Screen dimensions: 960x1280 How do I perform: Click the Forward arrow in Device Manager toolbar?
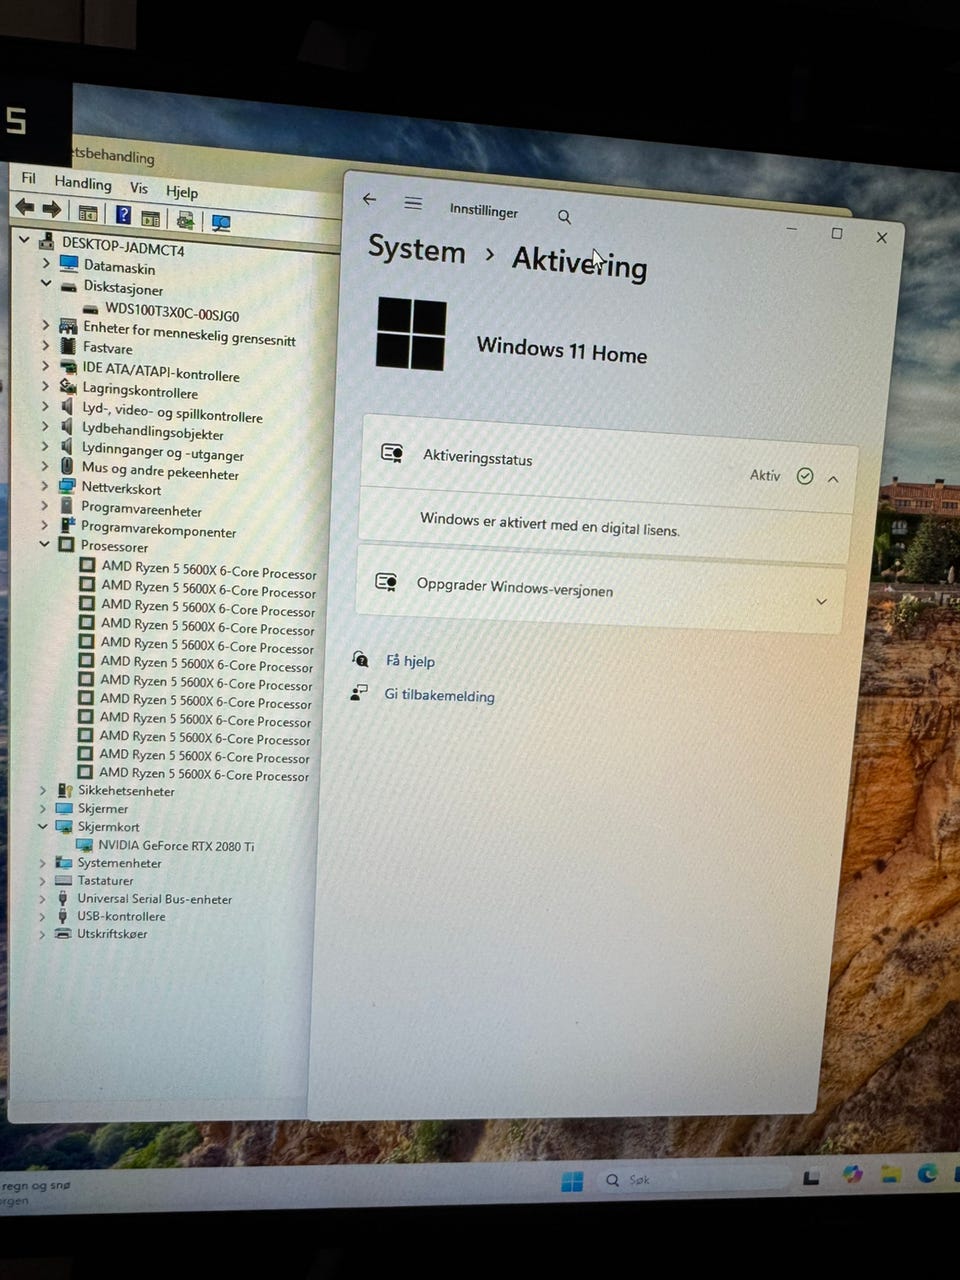point(51,209)
